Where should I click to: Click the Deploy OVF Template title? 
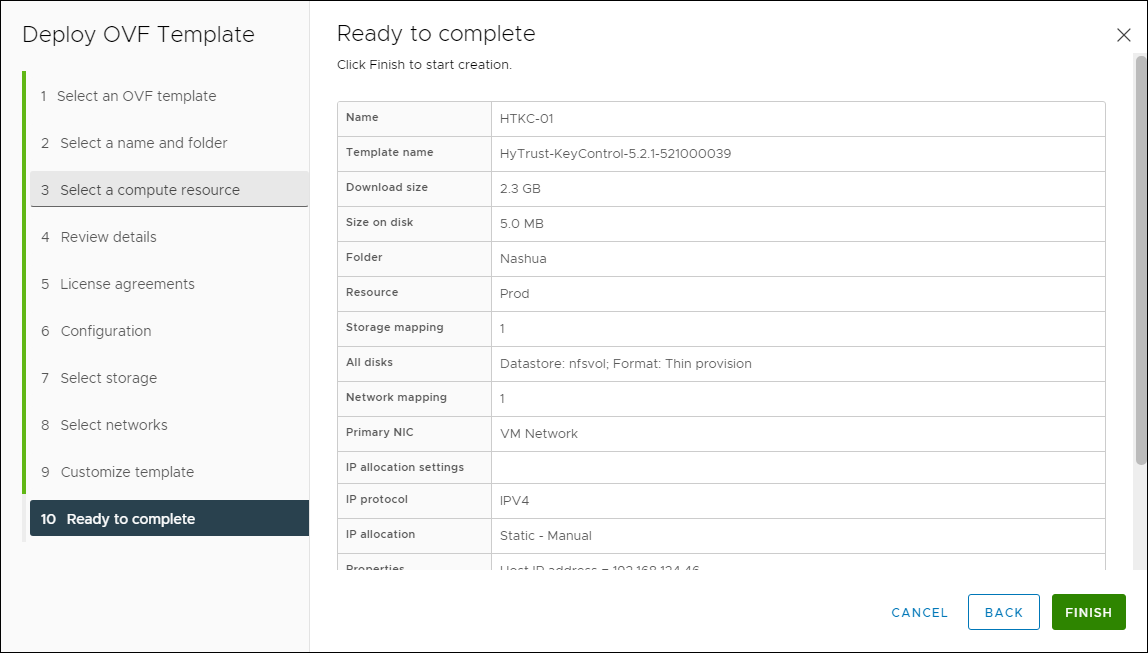[x=138, y=34]
